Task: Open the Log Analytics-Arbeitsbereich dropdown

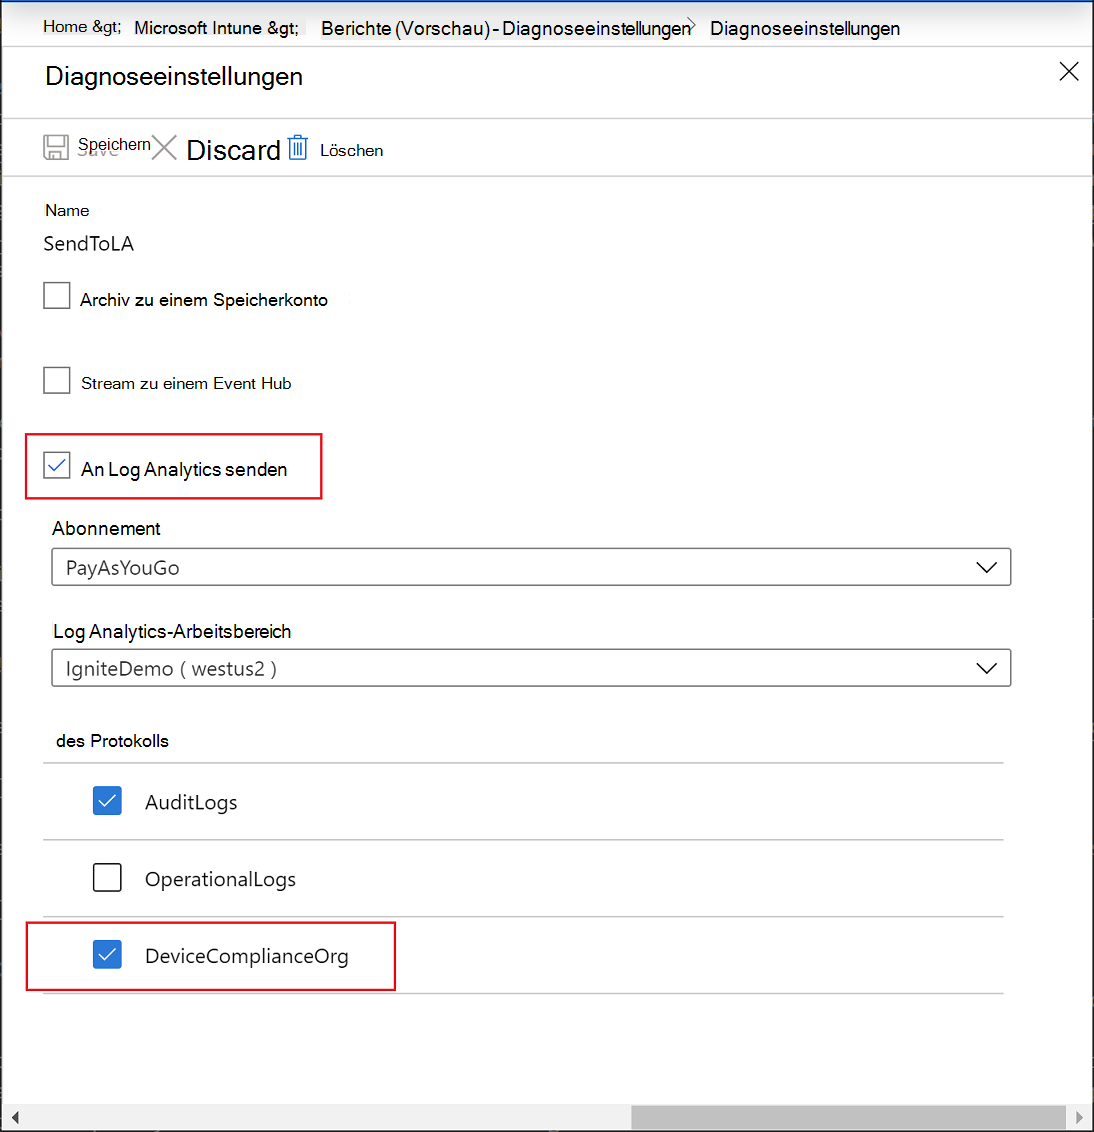Action: (x=987, y=667)
